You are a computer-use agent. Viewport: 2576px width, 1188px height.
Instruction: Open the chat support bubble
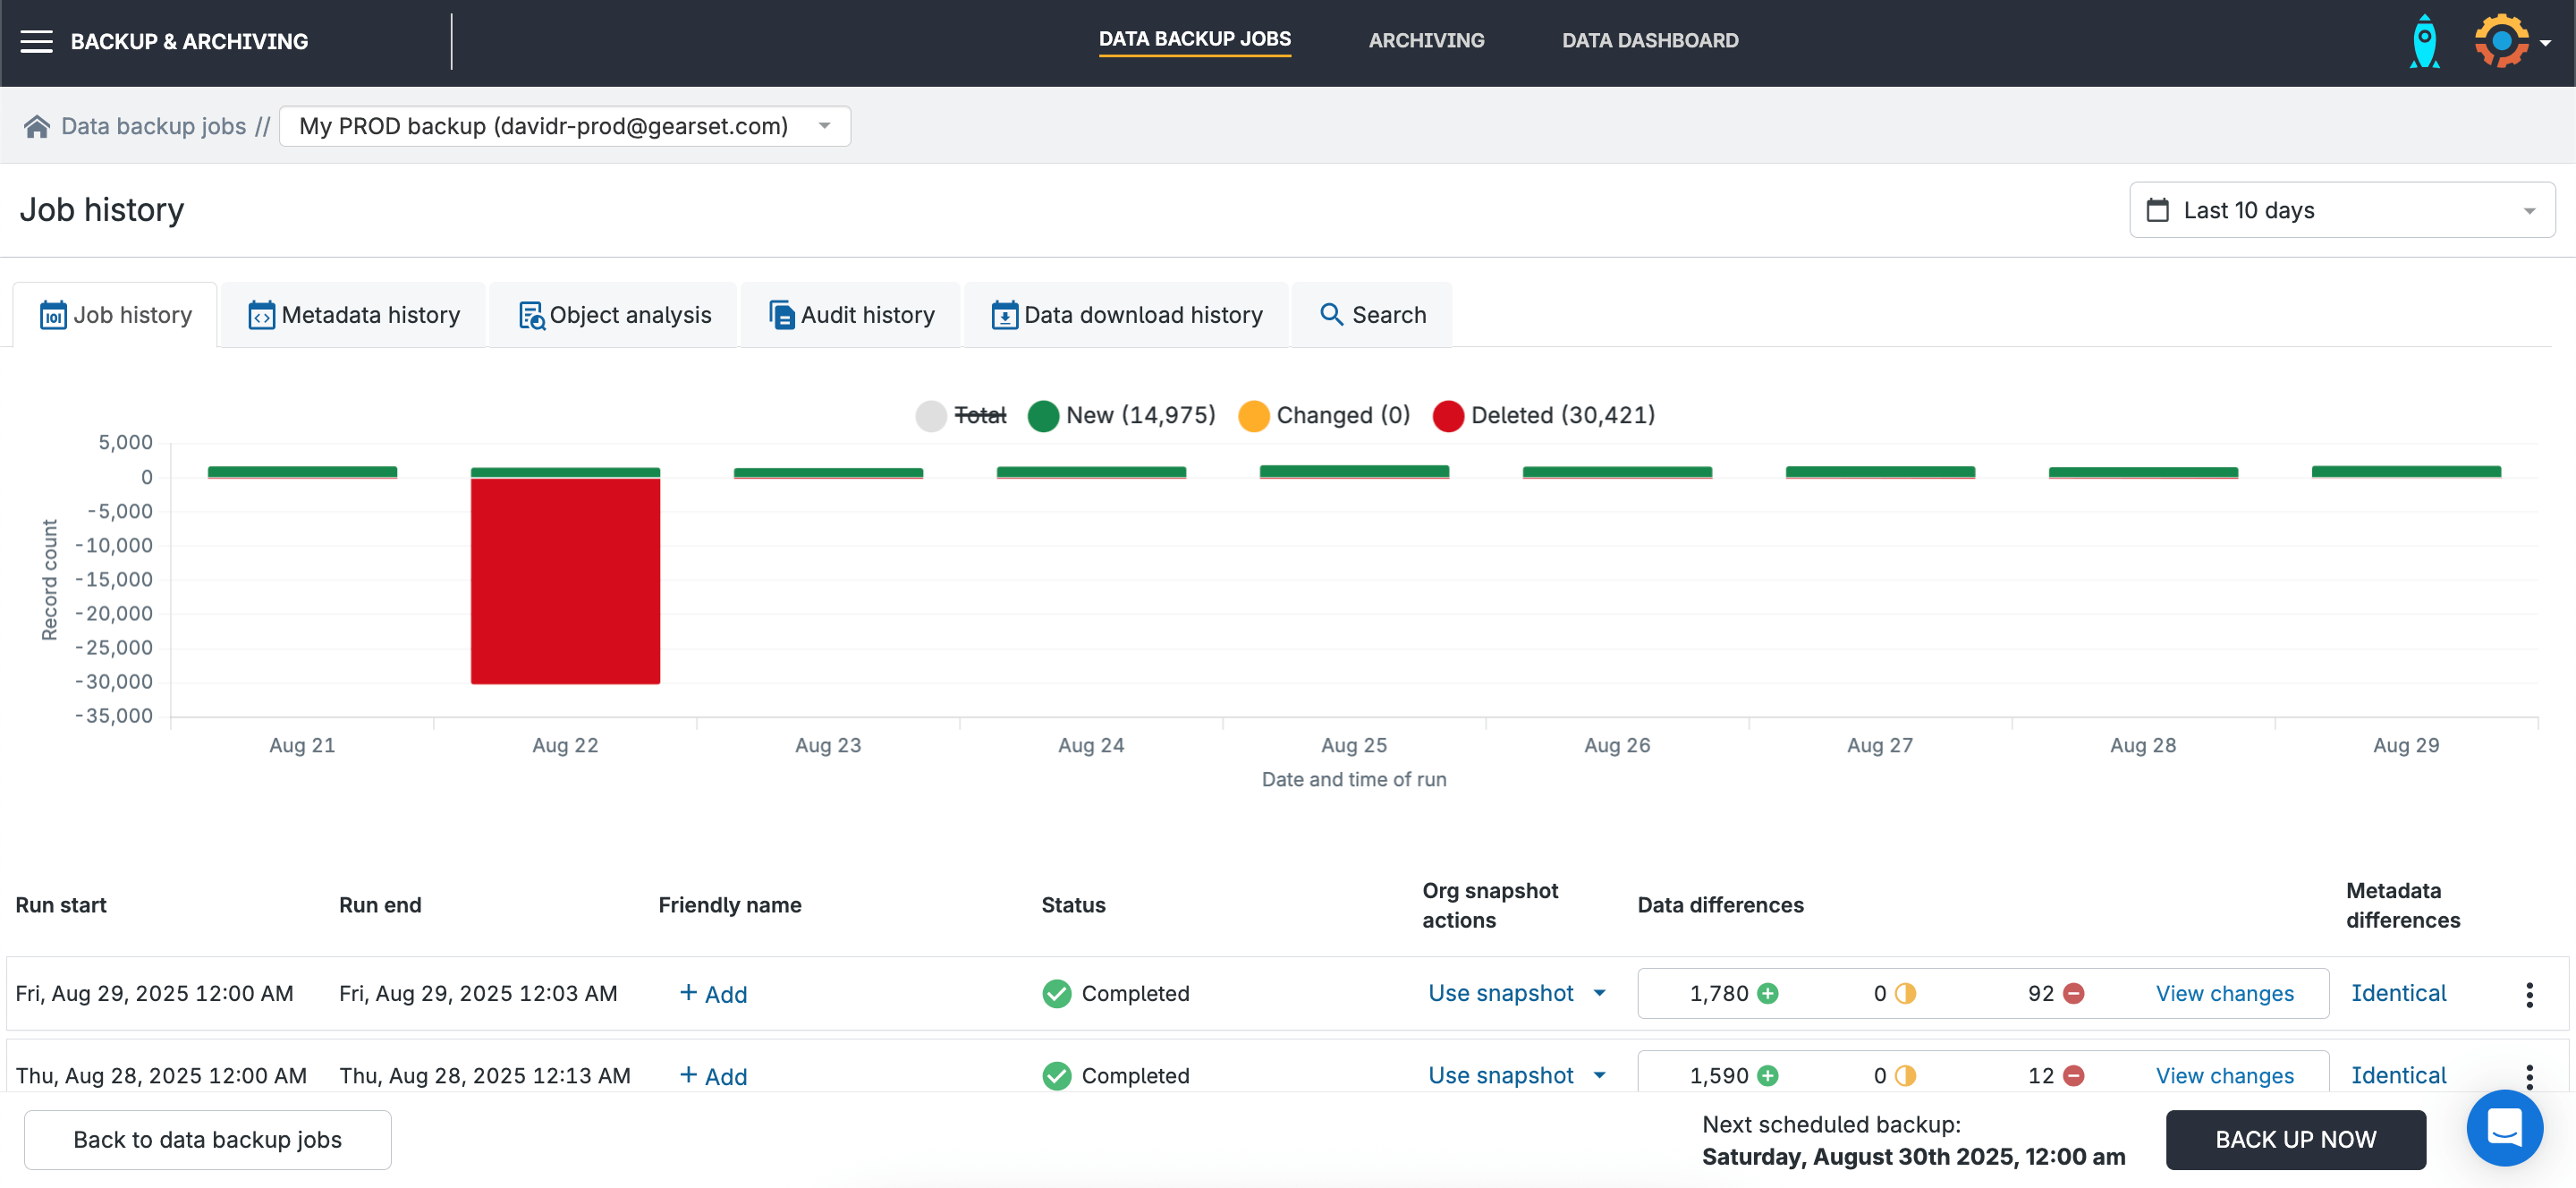point(2504,1127)
